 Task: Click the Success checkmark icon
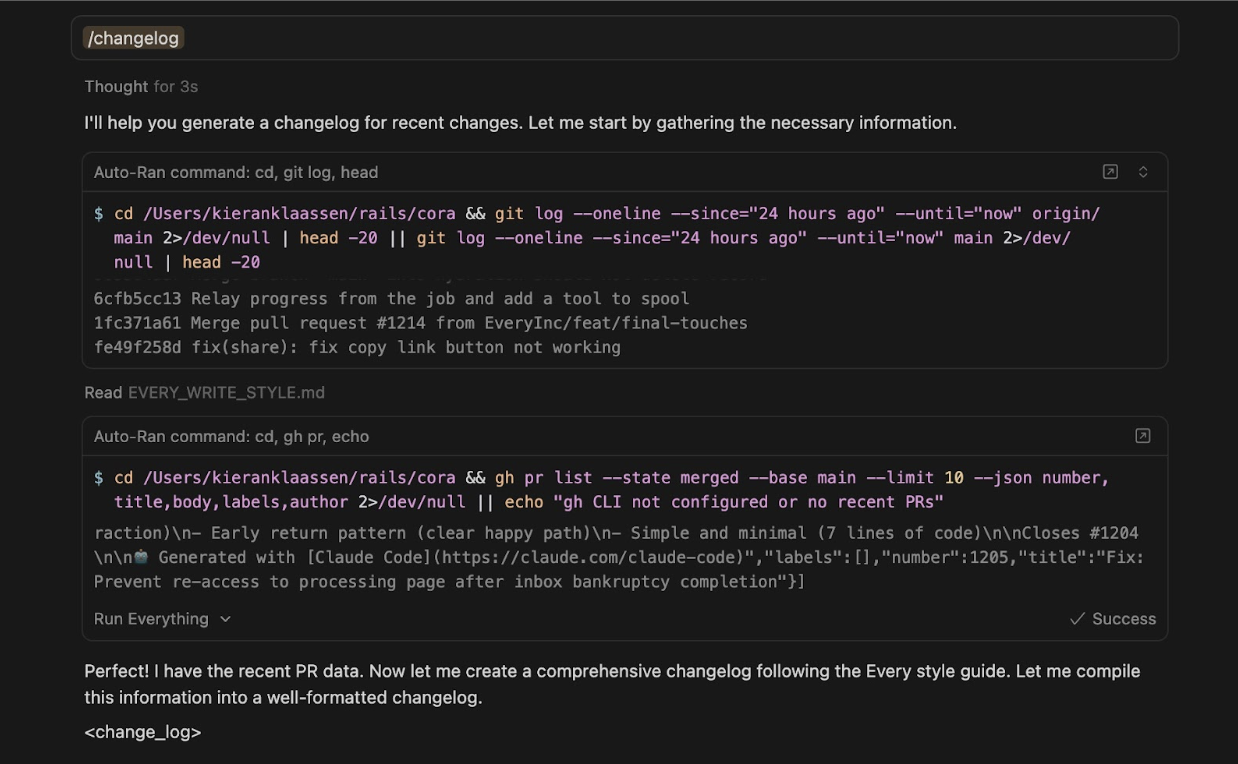pos(1077,618)
